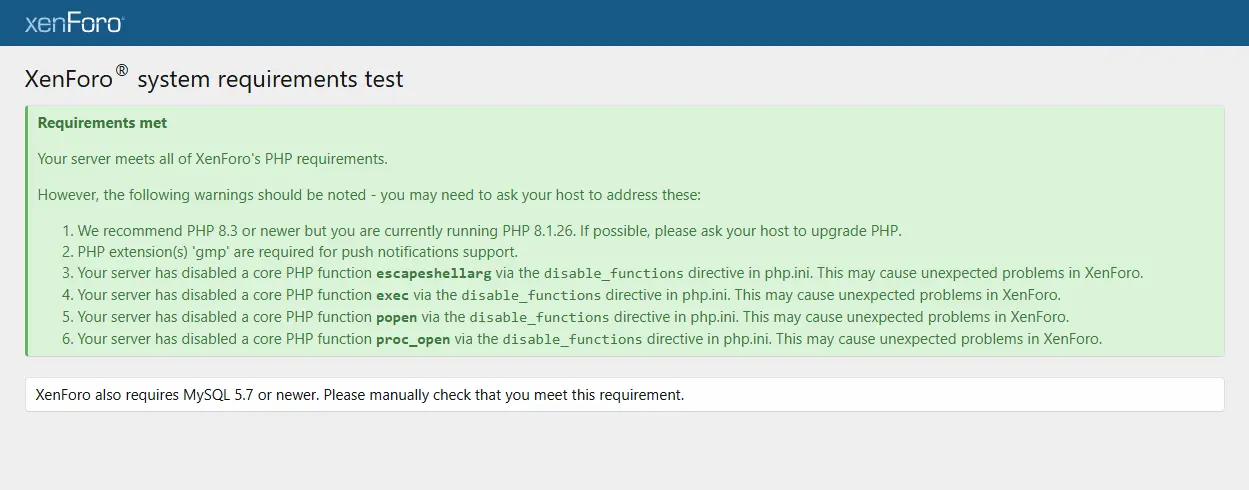Click disable_functions code in the exec warning
Image resolution: width=1249 pixels, height=490 pixels.
pyautogui.click(x=531, y=295)
